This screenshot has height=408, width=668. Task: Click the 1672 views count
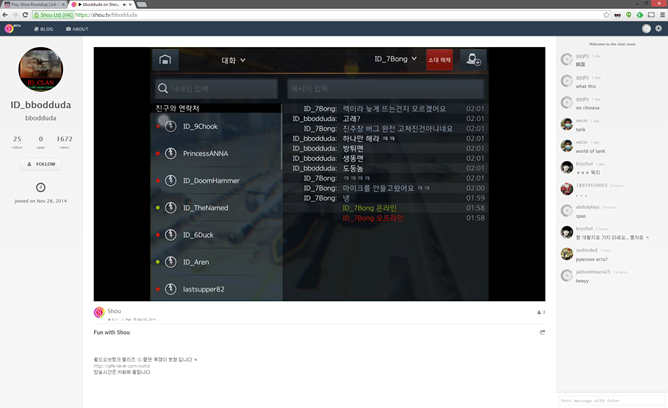tap(64, 142)
